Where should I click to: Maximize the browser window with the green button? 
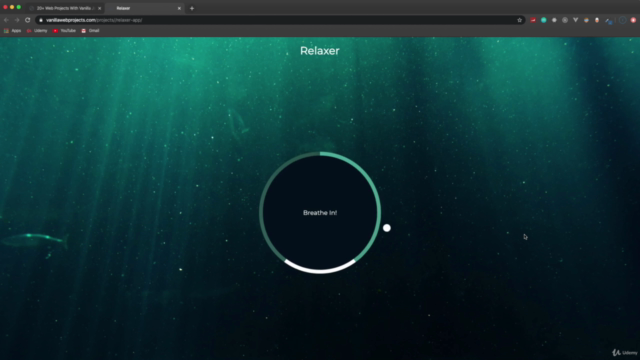pyautogui.click(x=19, y=7)
